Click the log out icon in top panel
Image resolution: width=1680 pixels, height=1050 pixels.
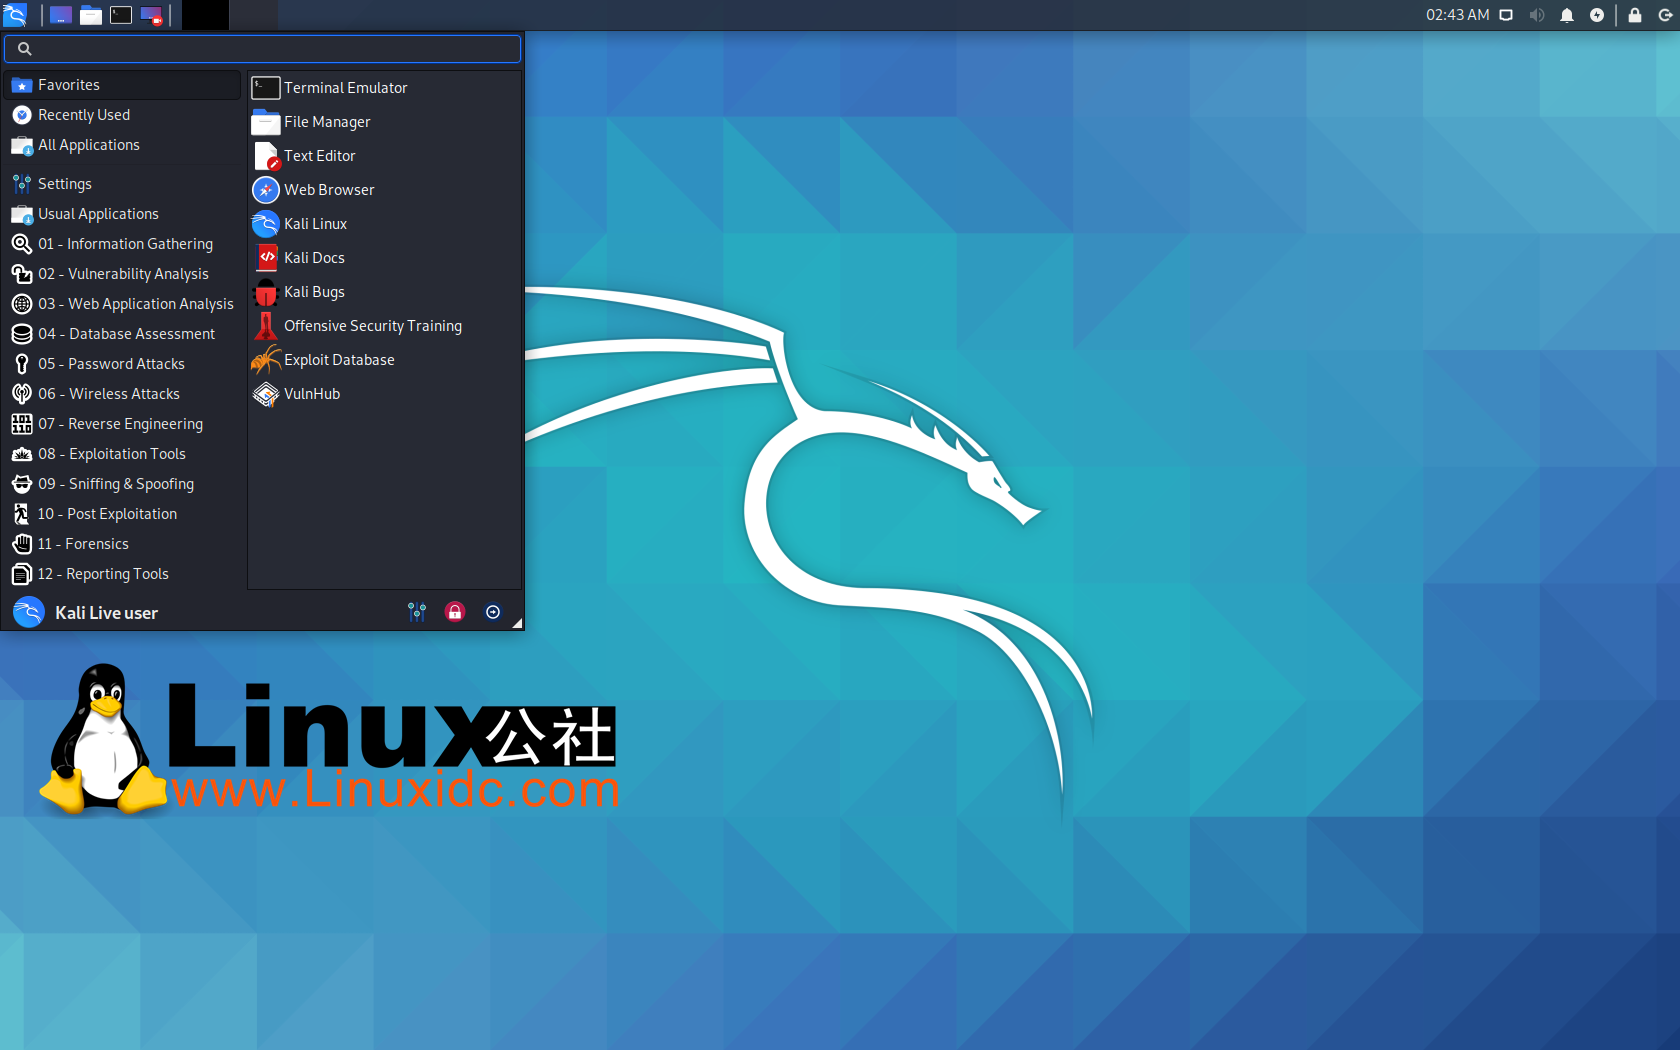click(1665, 15)
